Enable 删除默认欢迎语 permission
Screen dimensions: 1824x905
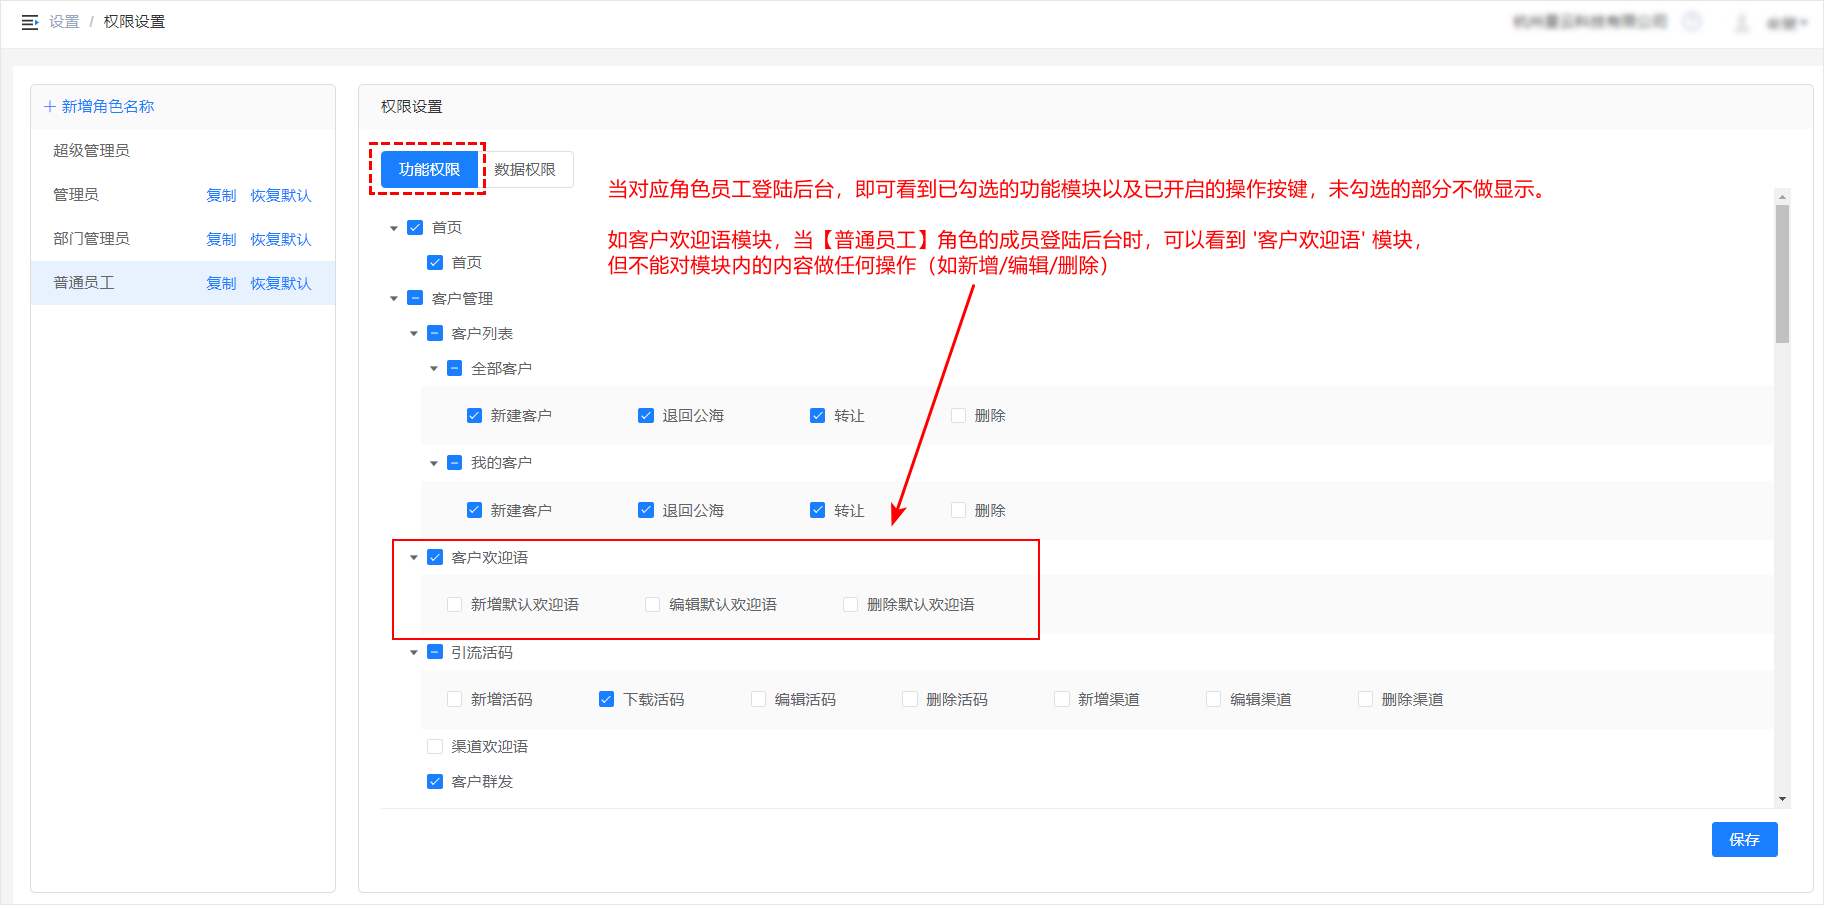(851, 605)
